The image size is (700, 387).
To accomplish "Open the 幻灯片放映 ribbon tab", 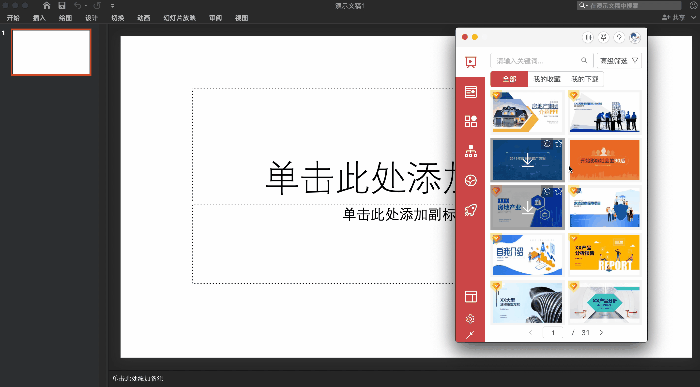I will [179, 18].
